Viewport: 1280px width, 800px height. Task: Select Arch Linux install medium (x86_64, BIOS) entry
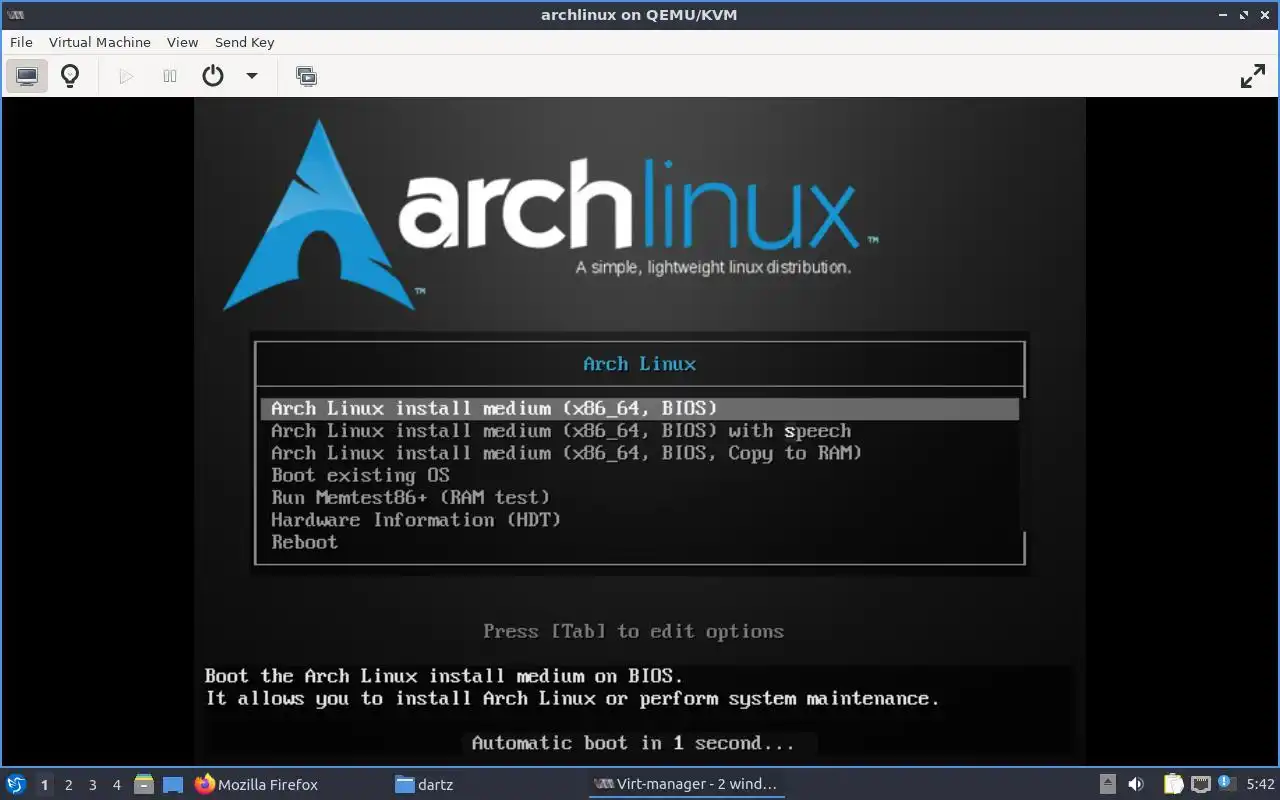[x=640, y=409]
